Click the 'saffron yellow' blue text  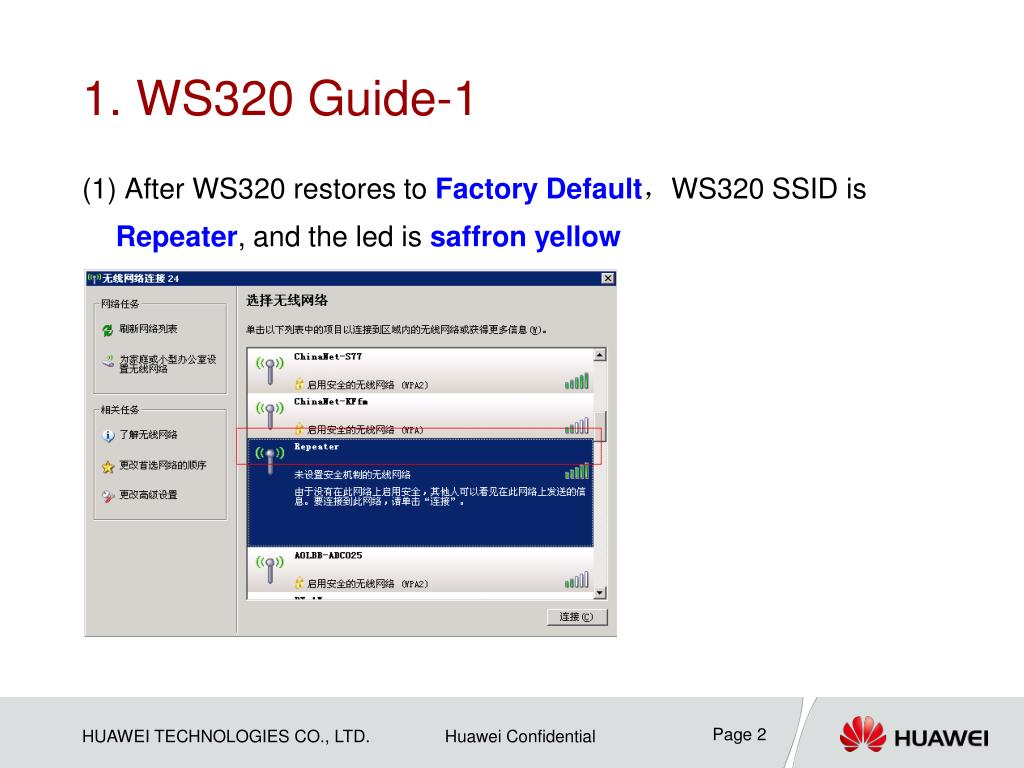tap(525, 236)
